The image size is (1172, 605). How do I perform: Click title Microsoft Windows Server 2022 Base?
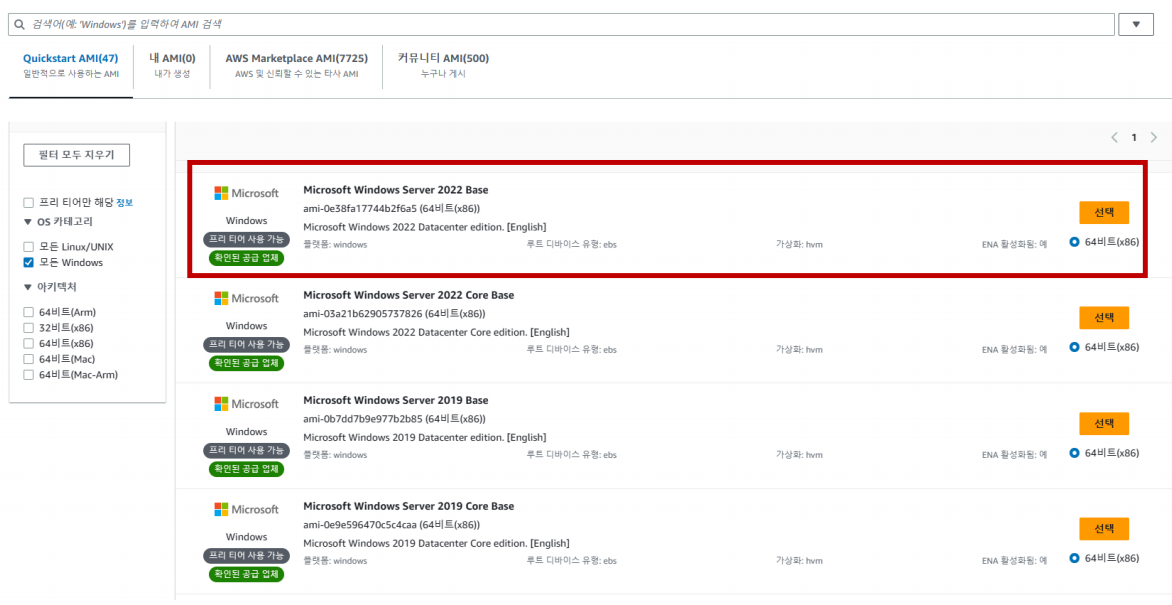click(395, 190)
